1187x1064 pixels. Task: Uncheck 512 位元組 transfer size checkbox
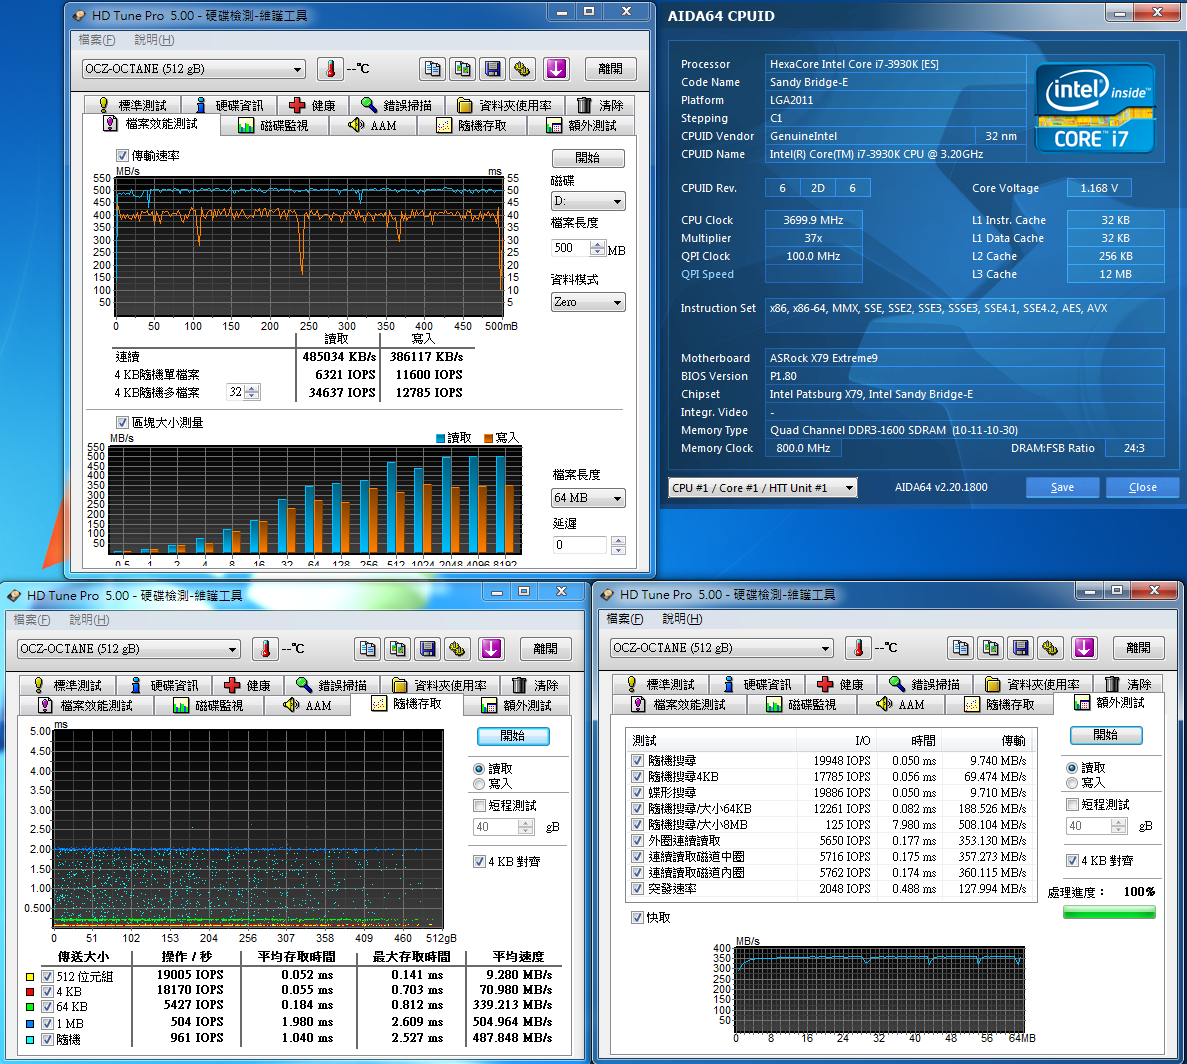48,976
